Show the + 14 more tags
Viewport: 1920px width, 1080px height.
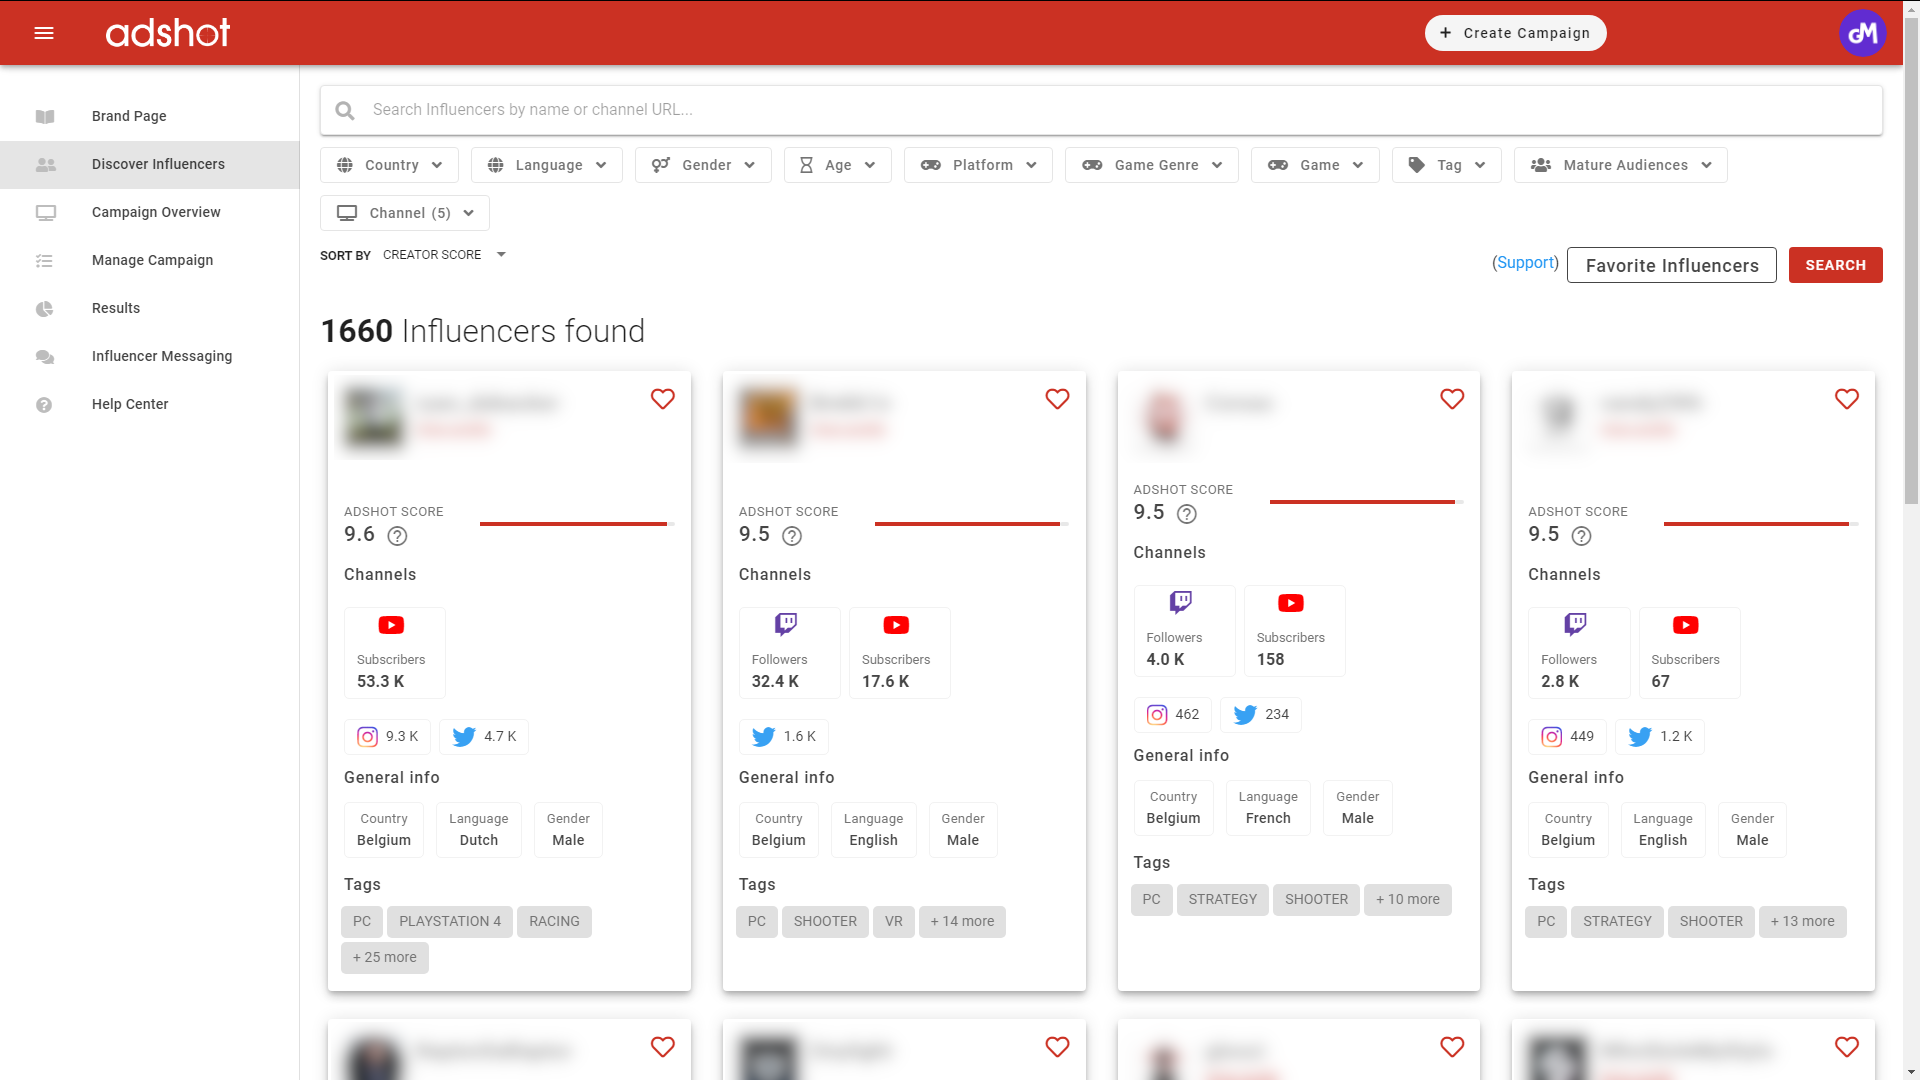(962, 922)
